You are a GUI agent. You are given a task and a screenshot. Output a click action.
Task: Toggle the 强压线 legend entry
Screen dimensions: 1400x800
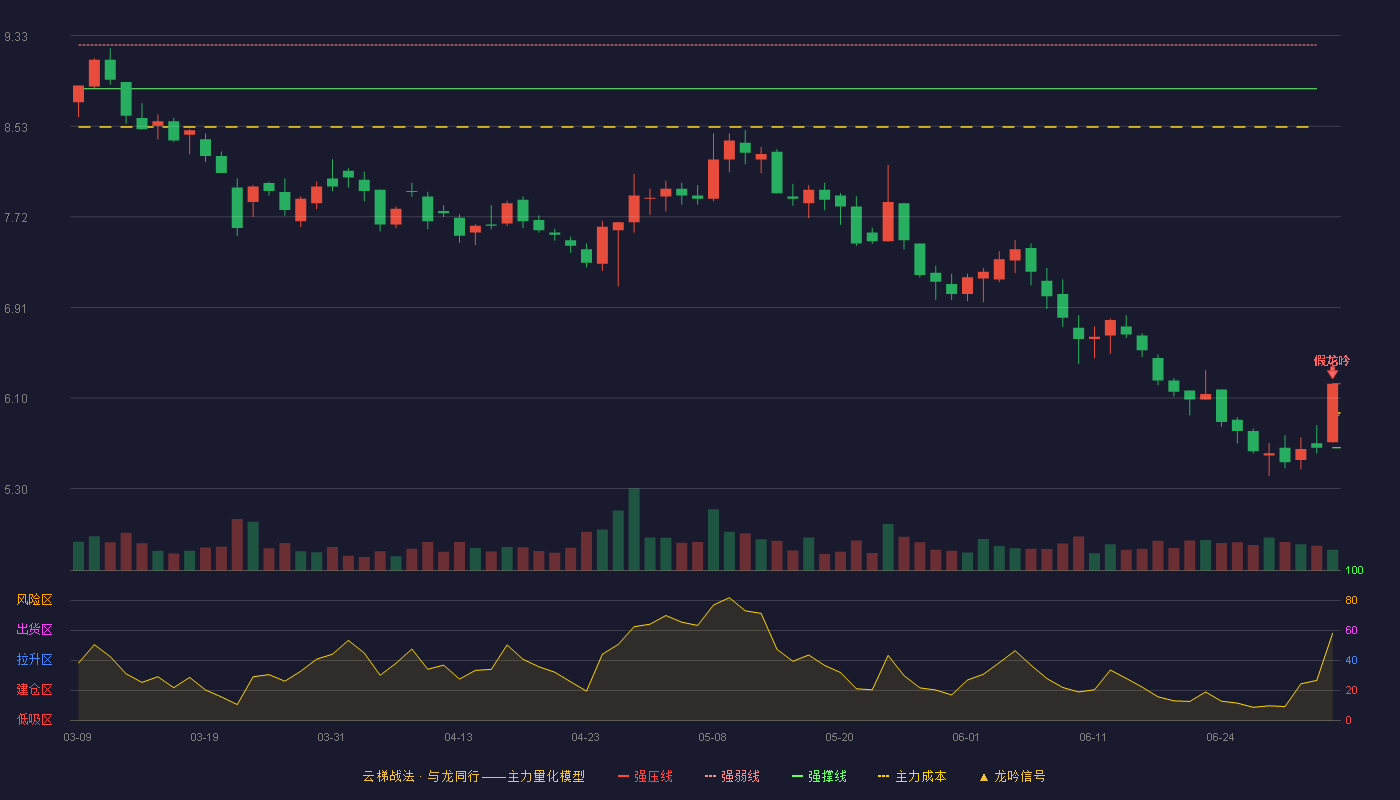coord(645,776)
